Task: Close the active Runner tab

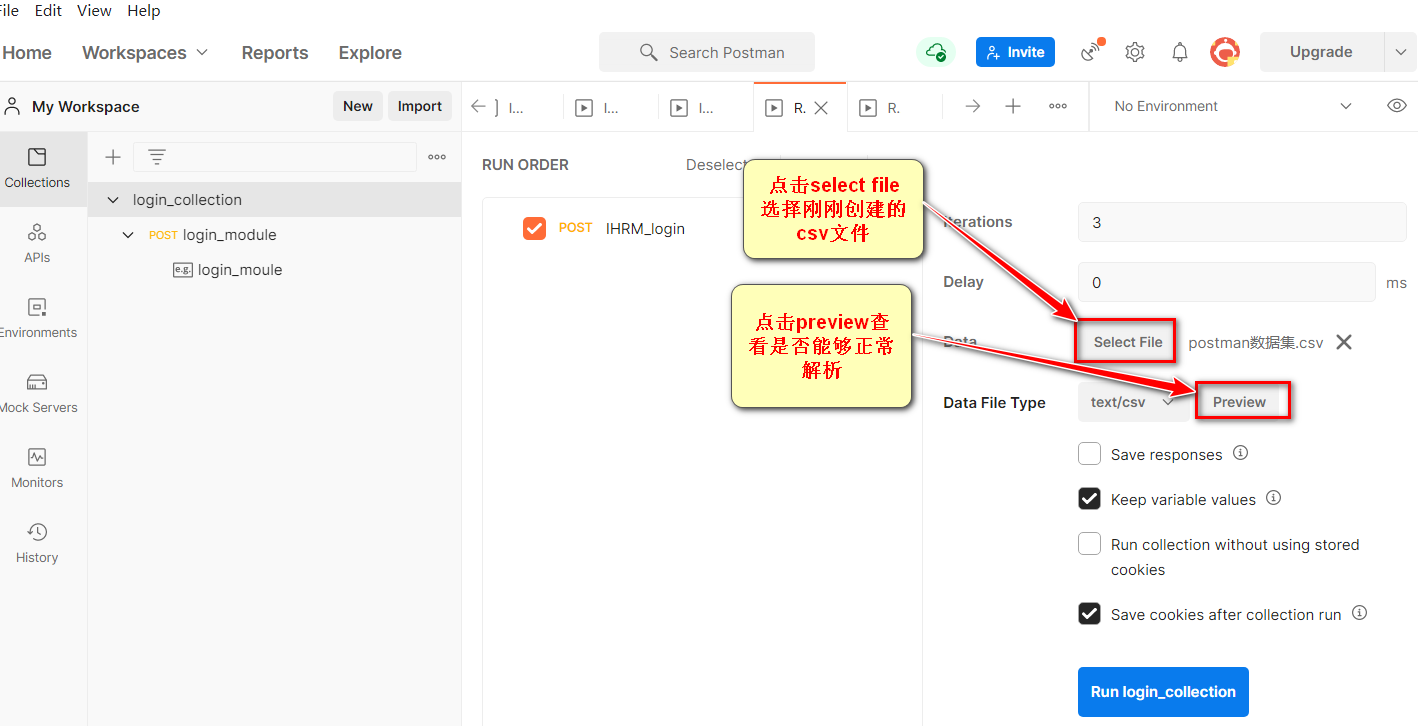Action: click(821, 108)
